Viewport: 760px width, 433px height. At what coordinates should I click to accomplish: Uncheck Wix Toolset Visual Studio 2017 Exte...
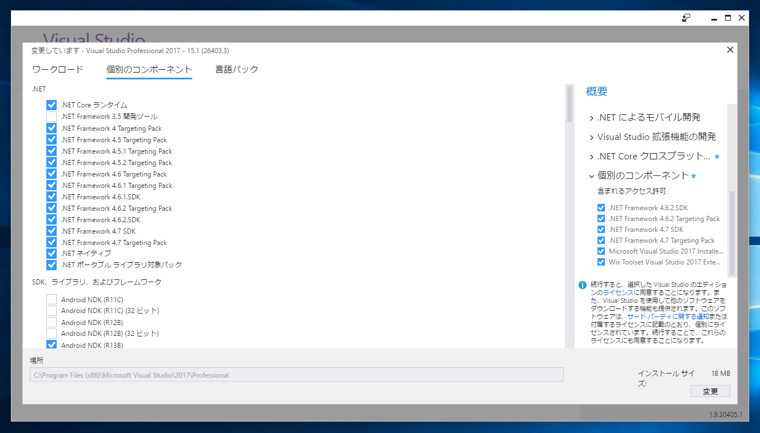click(x=601, y=262)
